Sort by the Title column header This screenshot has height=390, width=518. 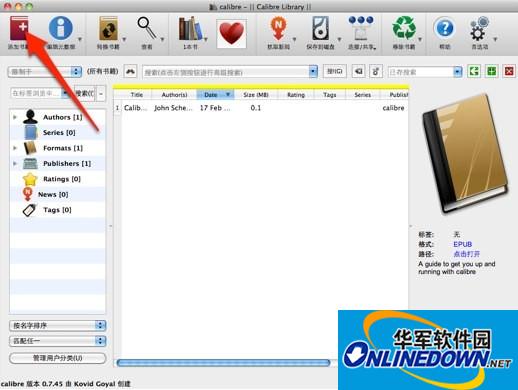(x=137, y=95)
